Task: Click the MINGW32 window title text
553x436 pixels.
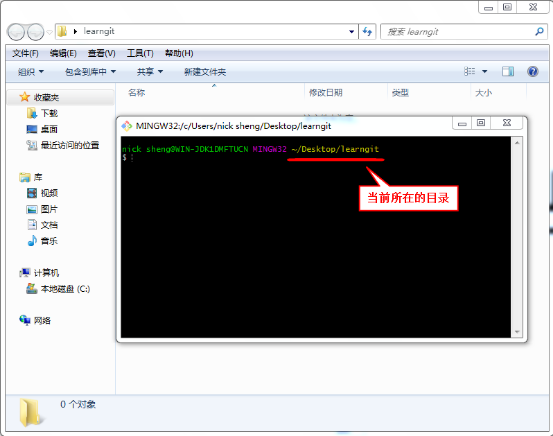Action: coord(233,126)
